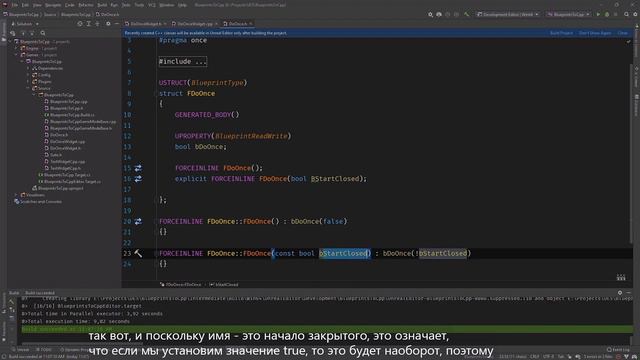The width and height of the screenshot is (640, 360).
Task: Click Don't Show Again in the notification bar
Action: click(x=595, y=33)
